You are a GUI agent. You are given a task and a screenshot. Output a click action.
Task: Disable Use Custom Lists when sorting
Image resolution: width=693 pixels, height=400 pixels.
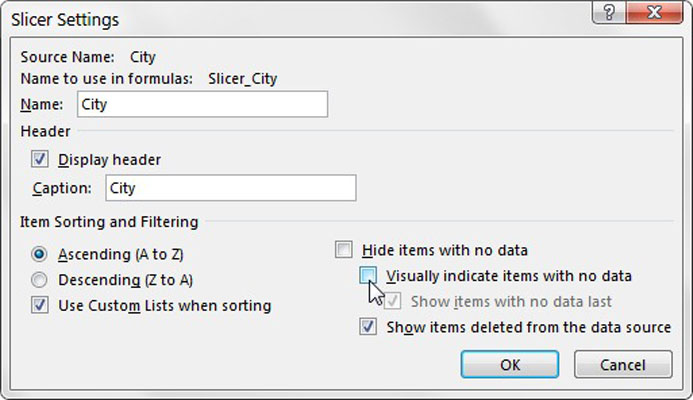[x=40, y=305]
